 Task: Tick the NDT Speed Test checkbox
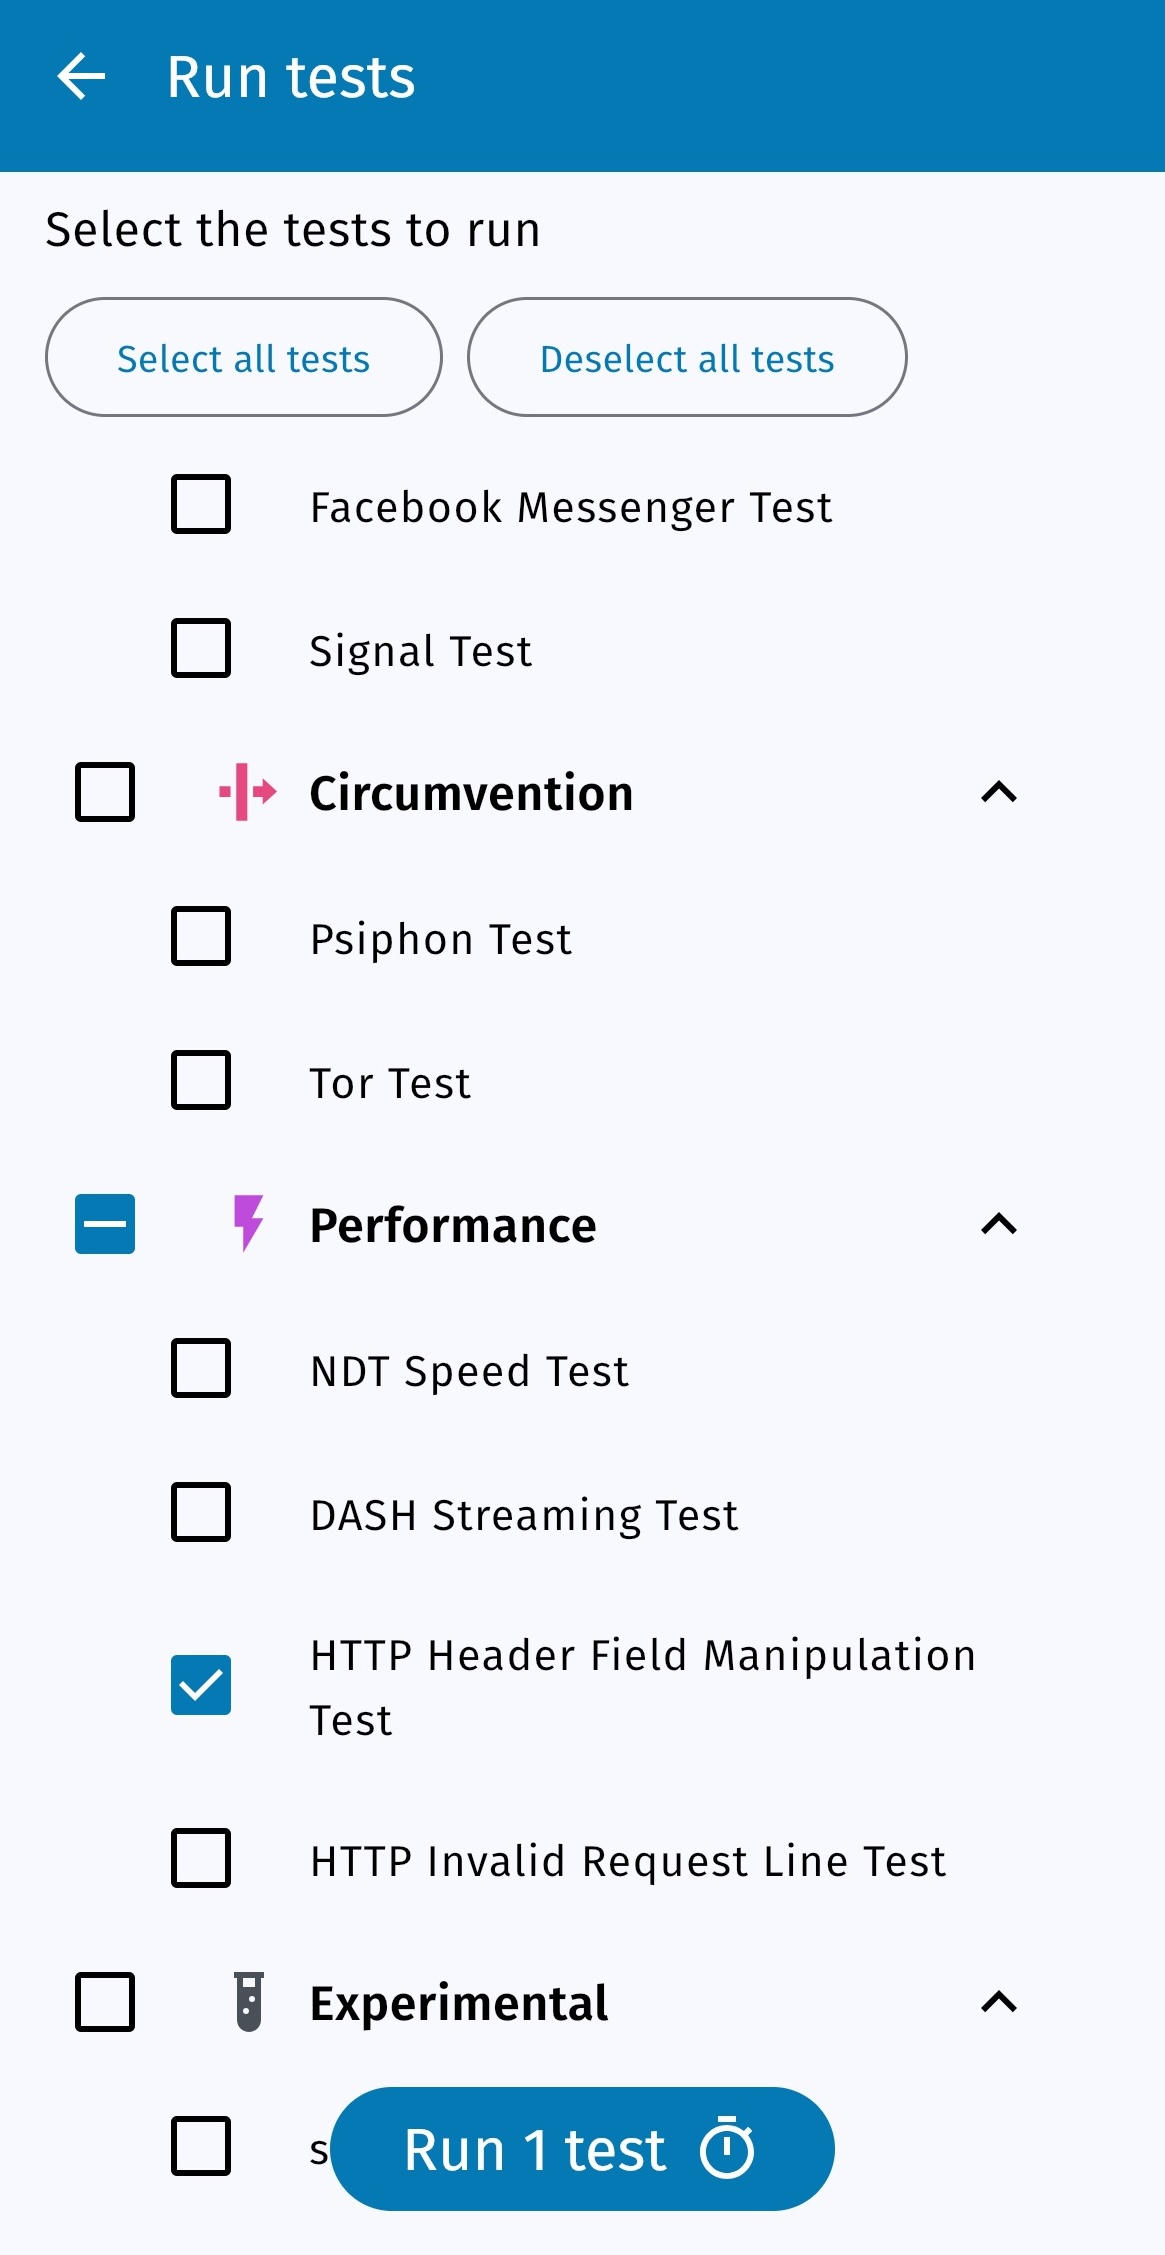tap(201, 1368)
